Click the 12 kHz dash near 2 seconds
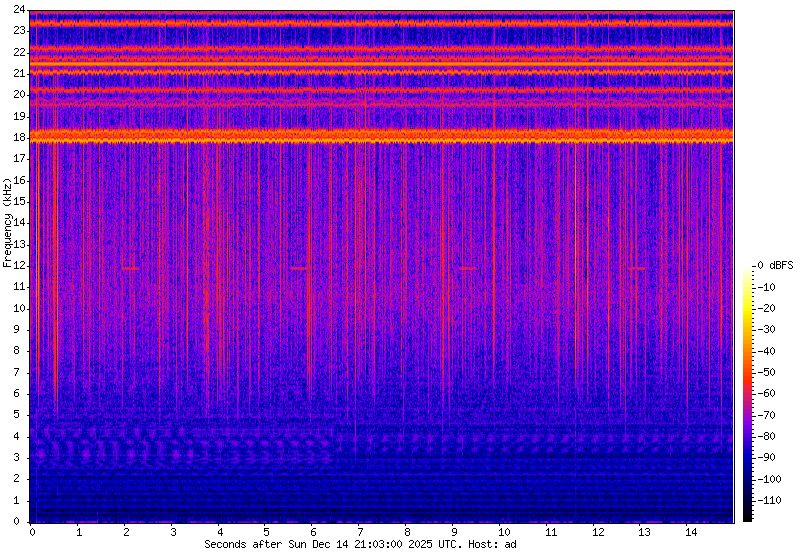The height and width of the screenshot is (552, 800). [x=130, y=267]
